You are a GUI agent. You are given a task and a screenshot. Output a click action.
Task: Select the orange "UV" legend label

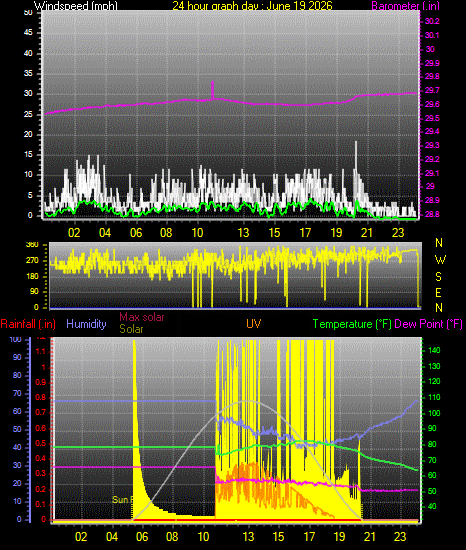tap(254, 323)
